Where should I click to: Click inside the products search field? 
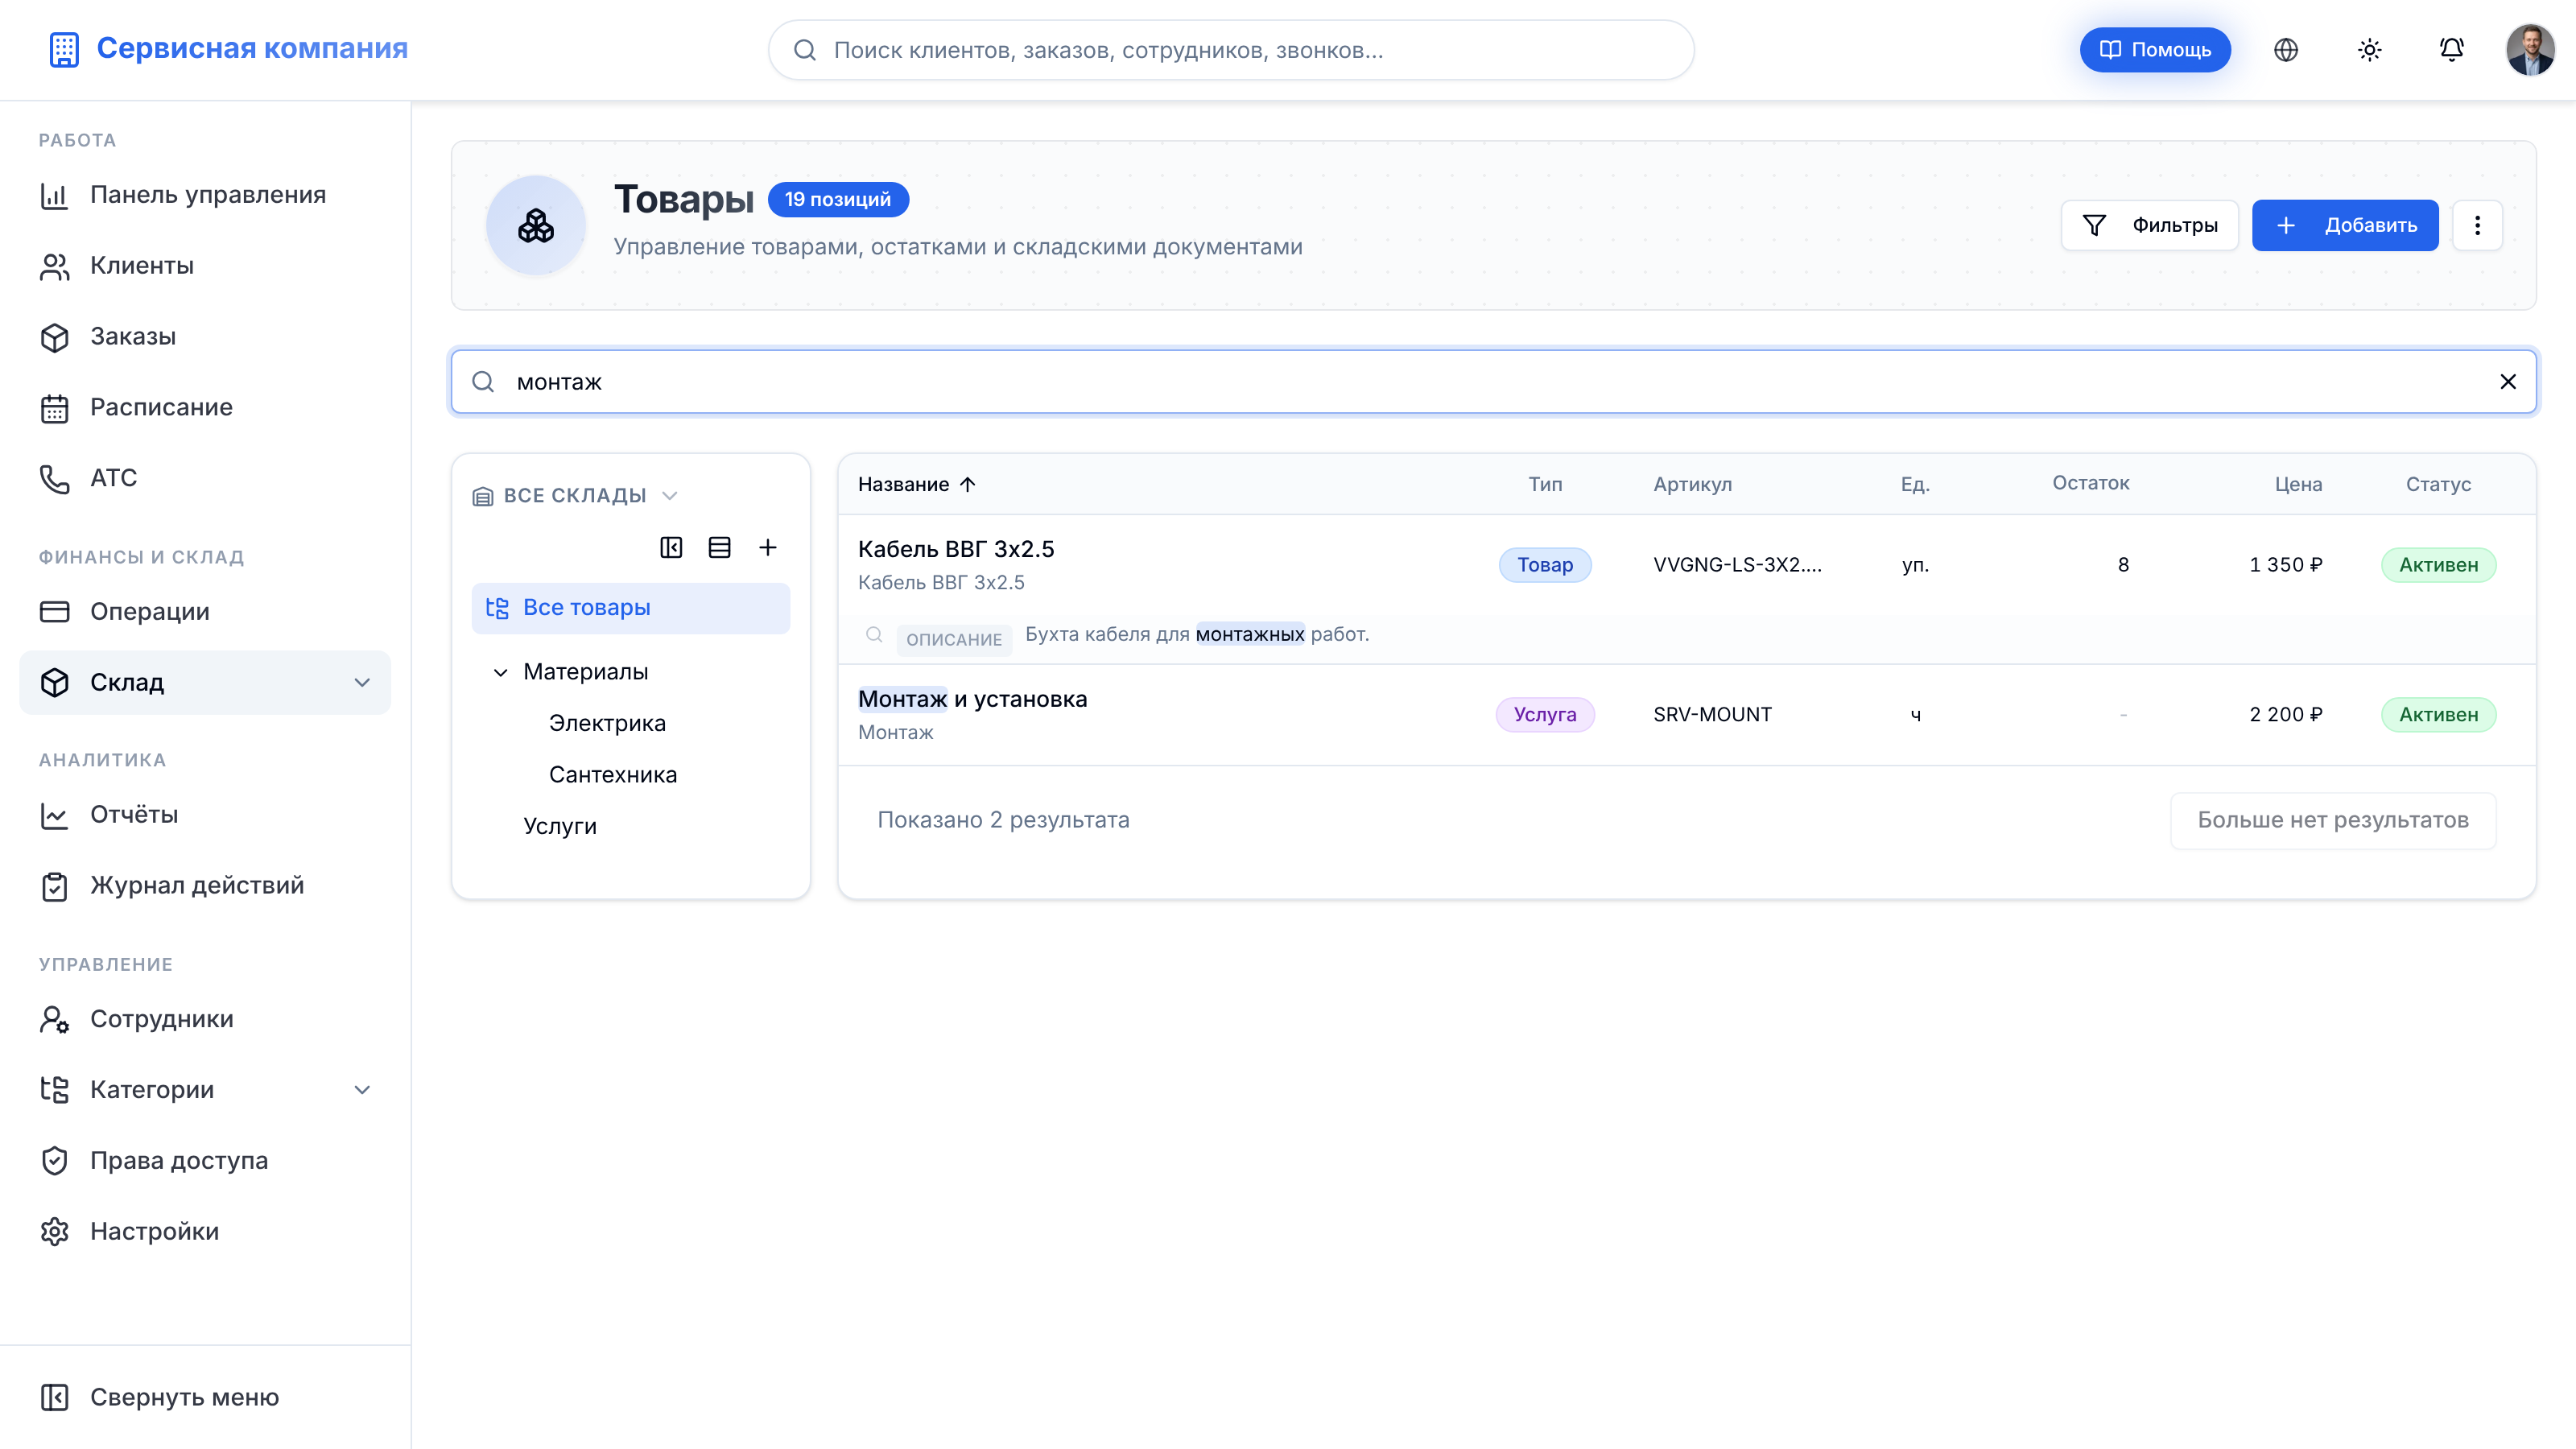1493,382
